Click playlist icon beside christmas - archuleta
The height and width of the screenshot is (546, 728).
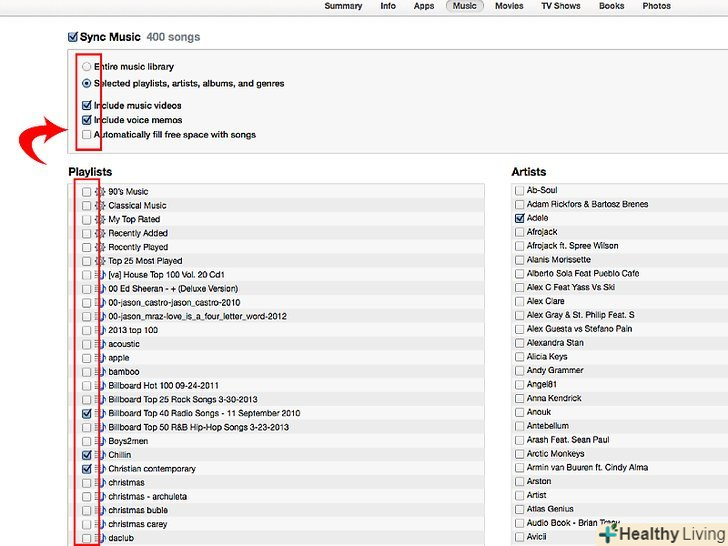click(100, 497)
